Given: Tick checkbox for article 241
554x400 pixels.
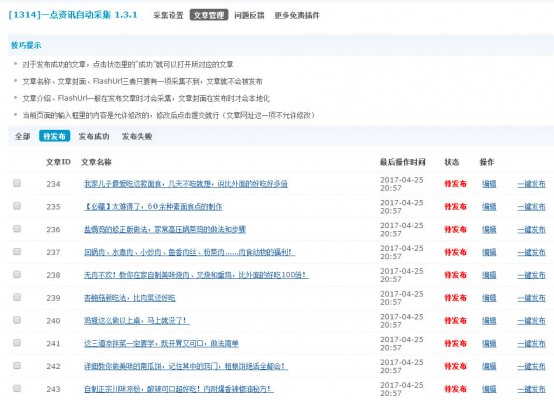Looking at the screenshot, I should tap(17, 343).
